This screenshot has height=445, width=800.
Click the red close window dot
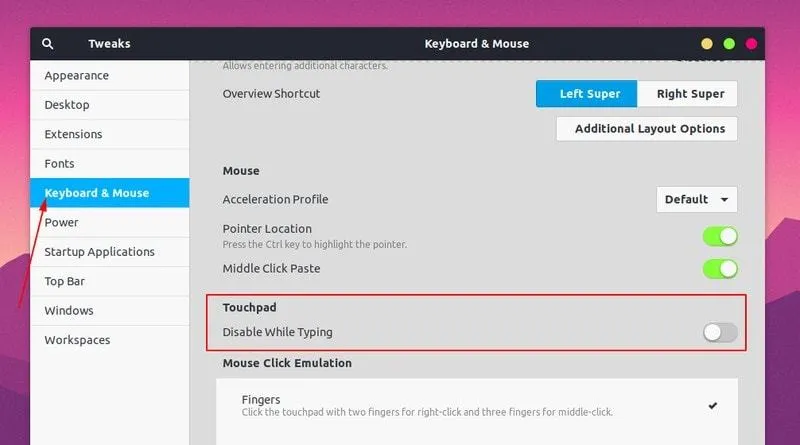point(751,44)
